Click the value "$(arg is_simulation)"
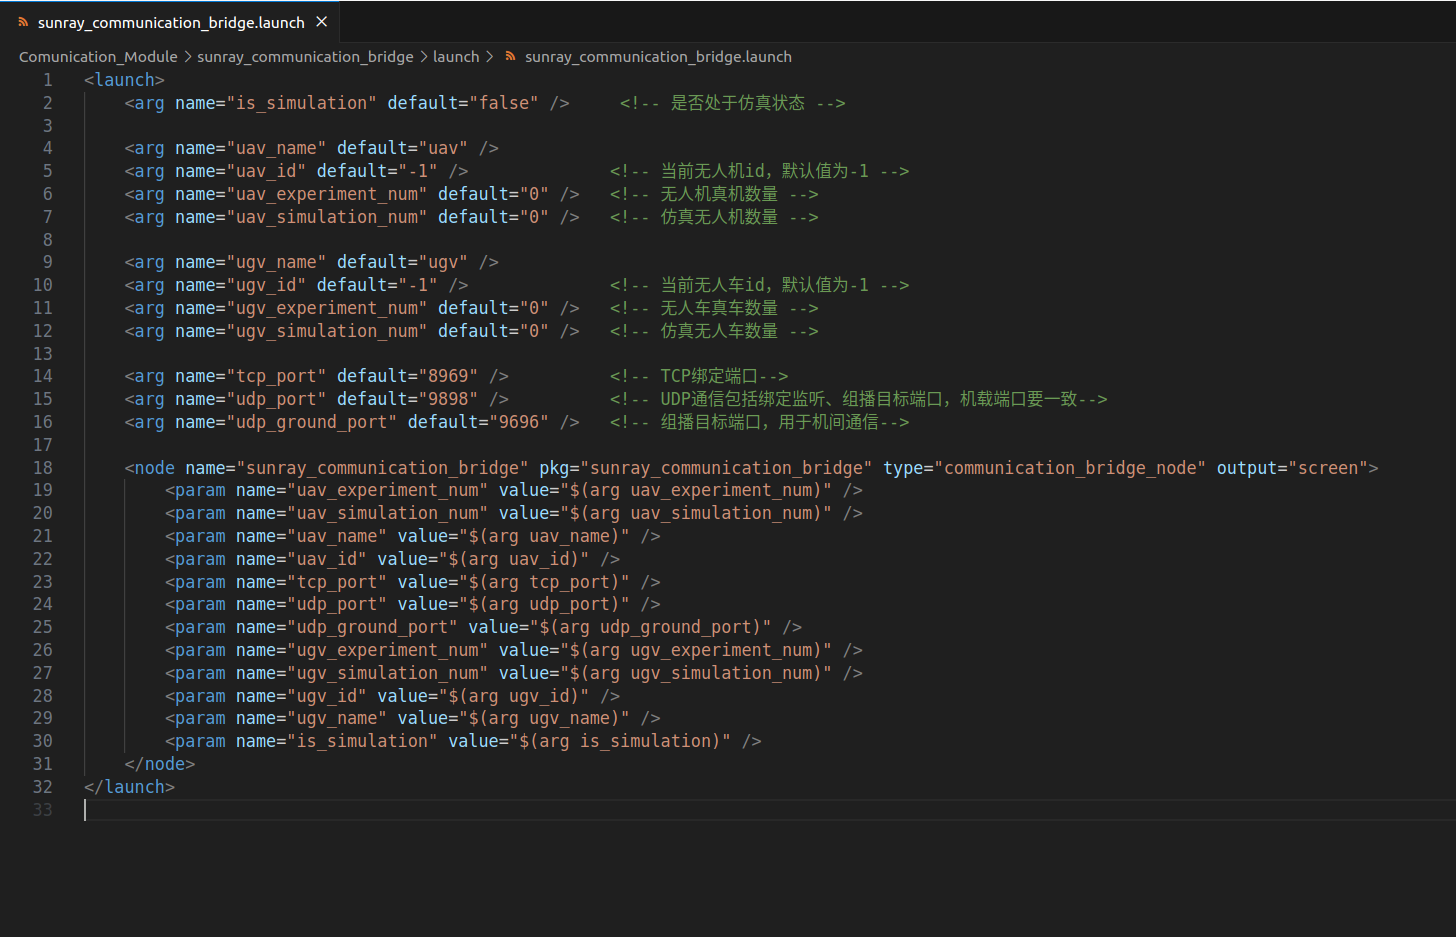Screen dimensions: 1456x937 (621, 741)
